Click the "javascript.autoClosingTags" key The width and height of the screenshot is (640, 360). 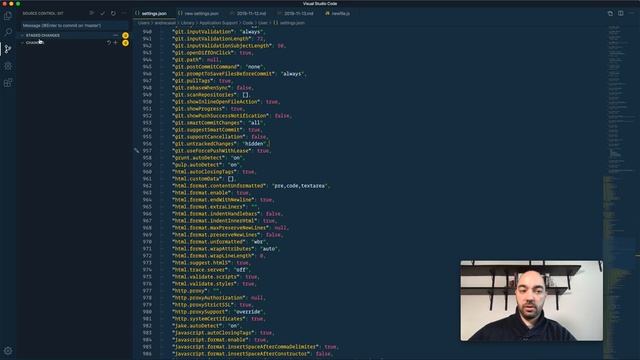click(x=214, y=333)
